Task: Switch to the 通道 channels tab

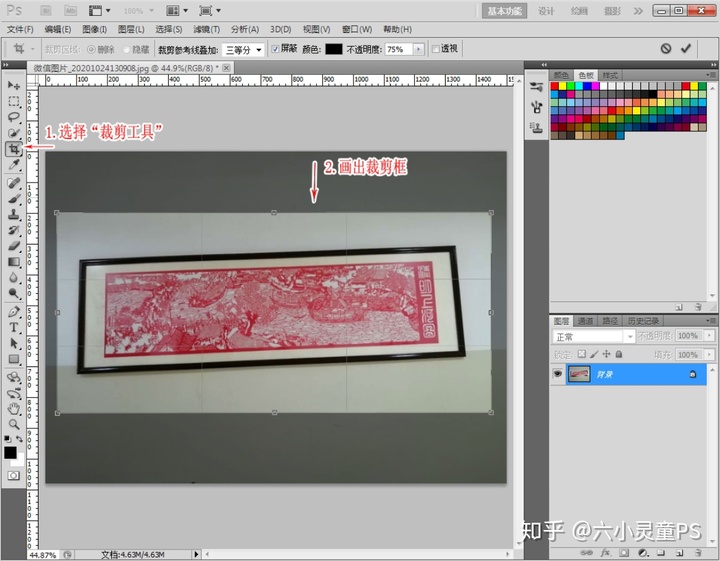Action: 585,321
